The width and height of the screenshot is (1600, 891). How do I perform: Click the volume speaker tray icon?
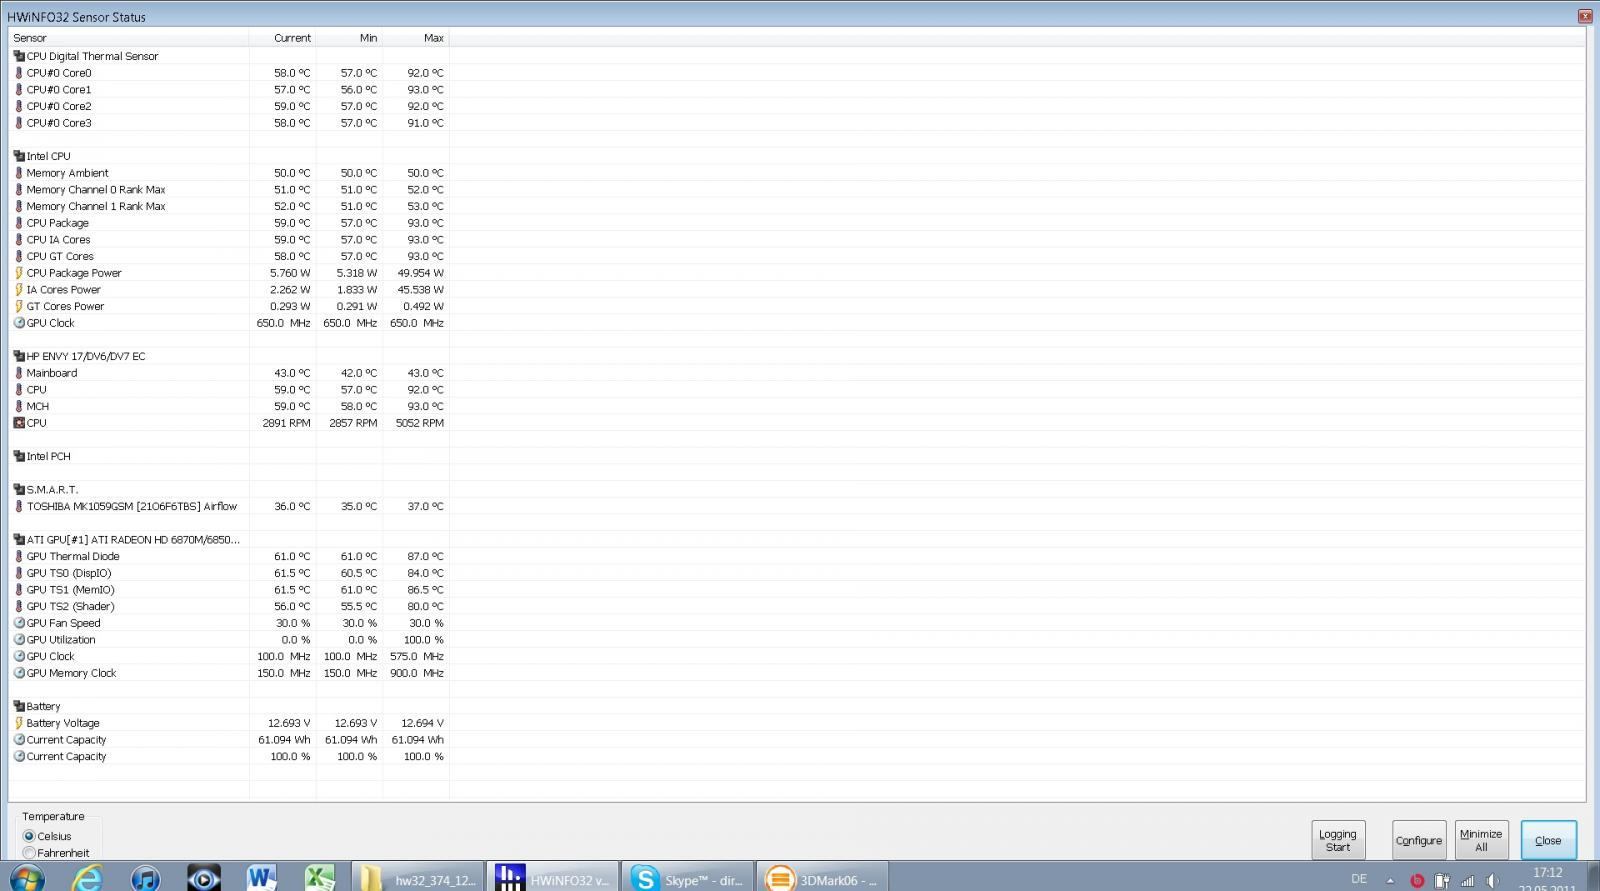pos(1493,881)
